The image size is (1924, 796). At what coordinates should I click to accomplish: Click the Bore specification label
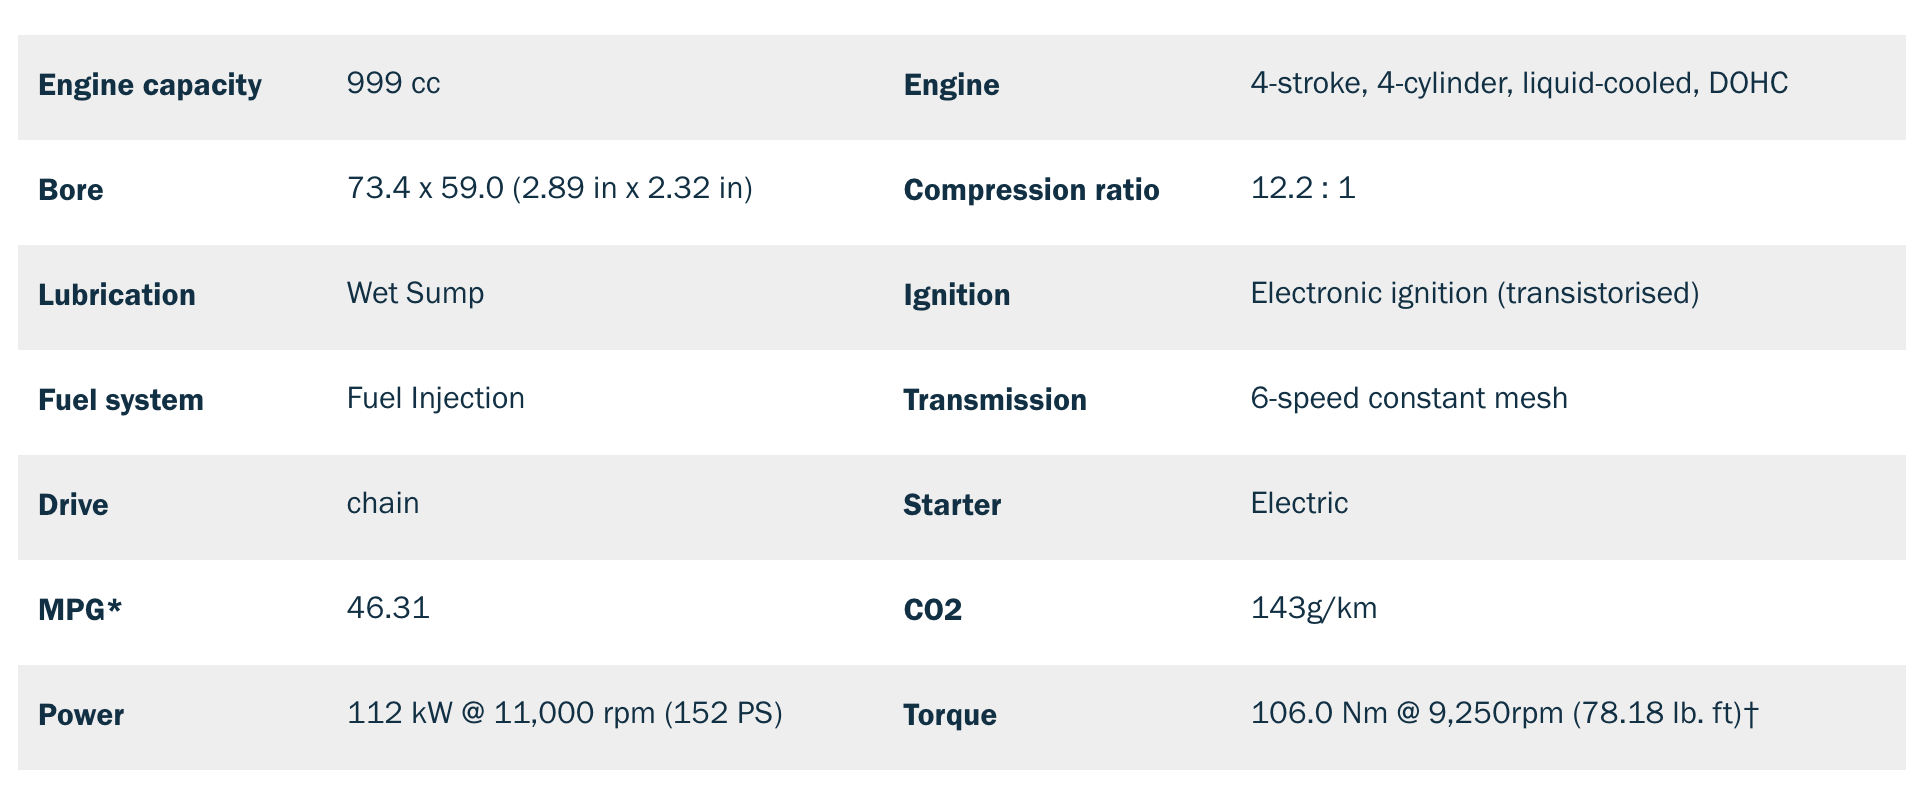[71, 190]
